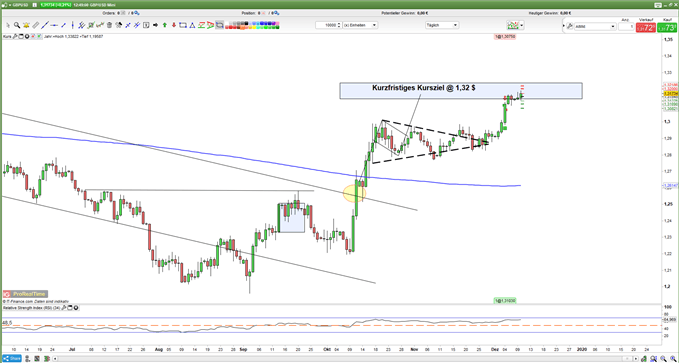Choose the triangle drawing tool
Viewport: 679px width, 363px height.
(x=192, y=25)
